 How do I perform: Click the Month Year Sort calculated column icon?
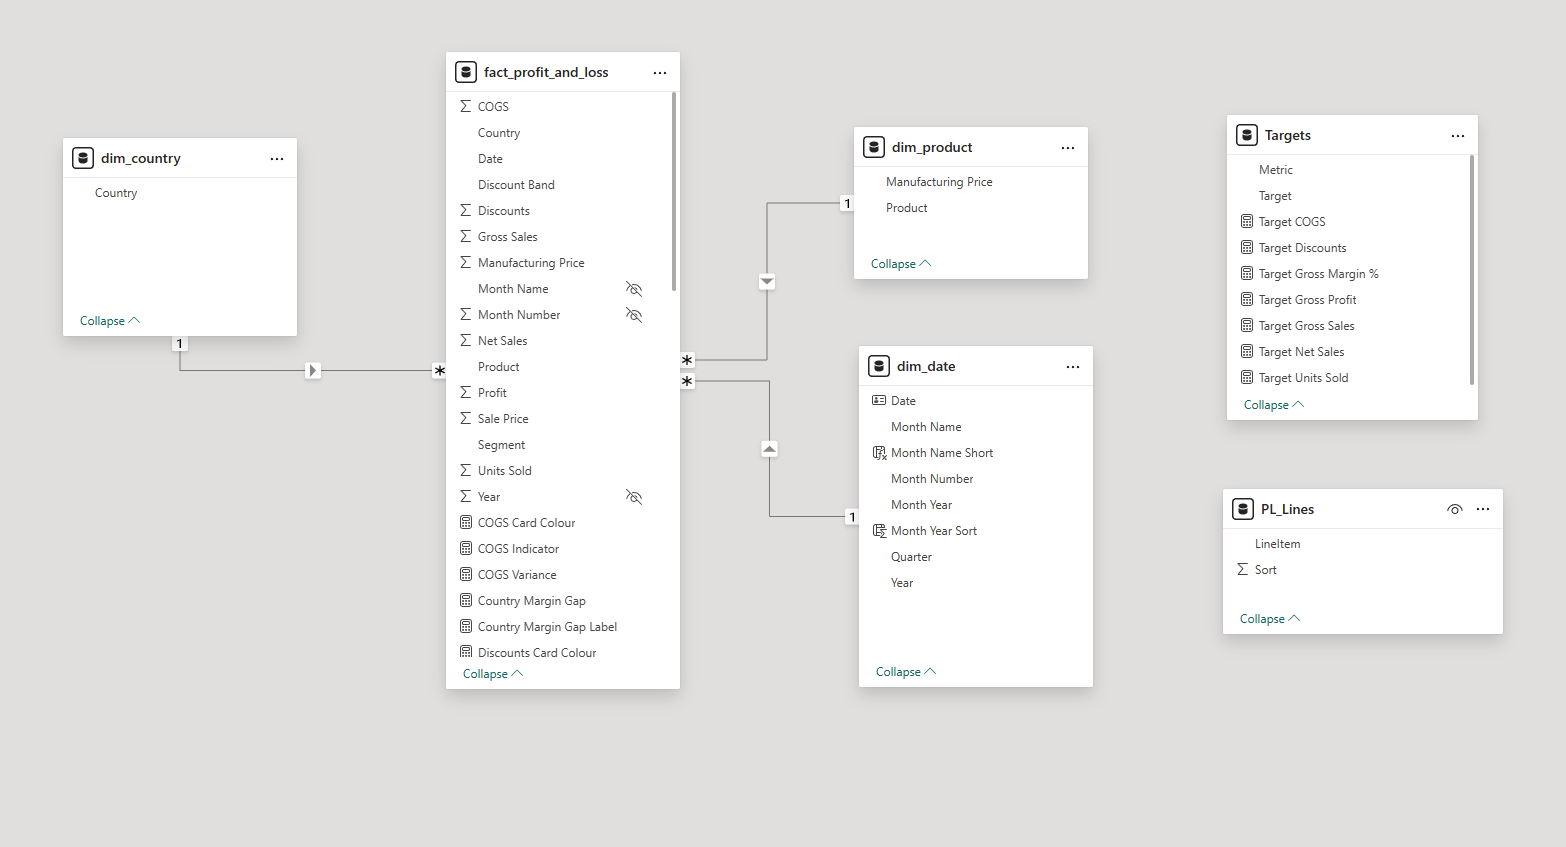click(x=879, y=531)
